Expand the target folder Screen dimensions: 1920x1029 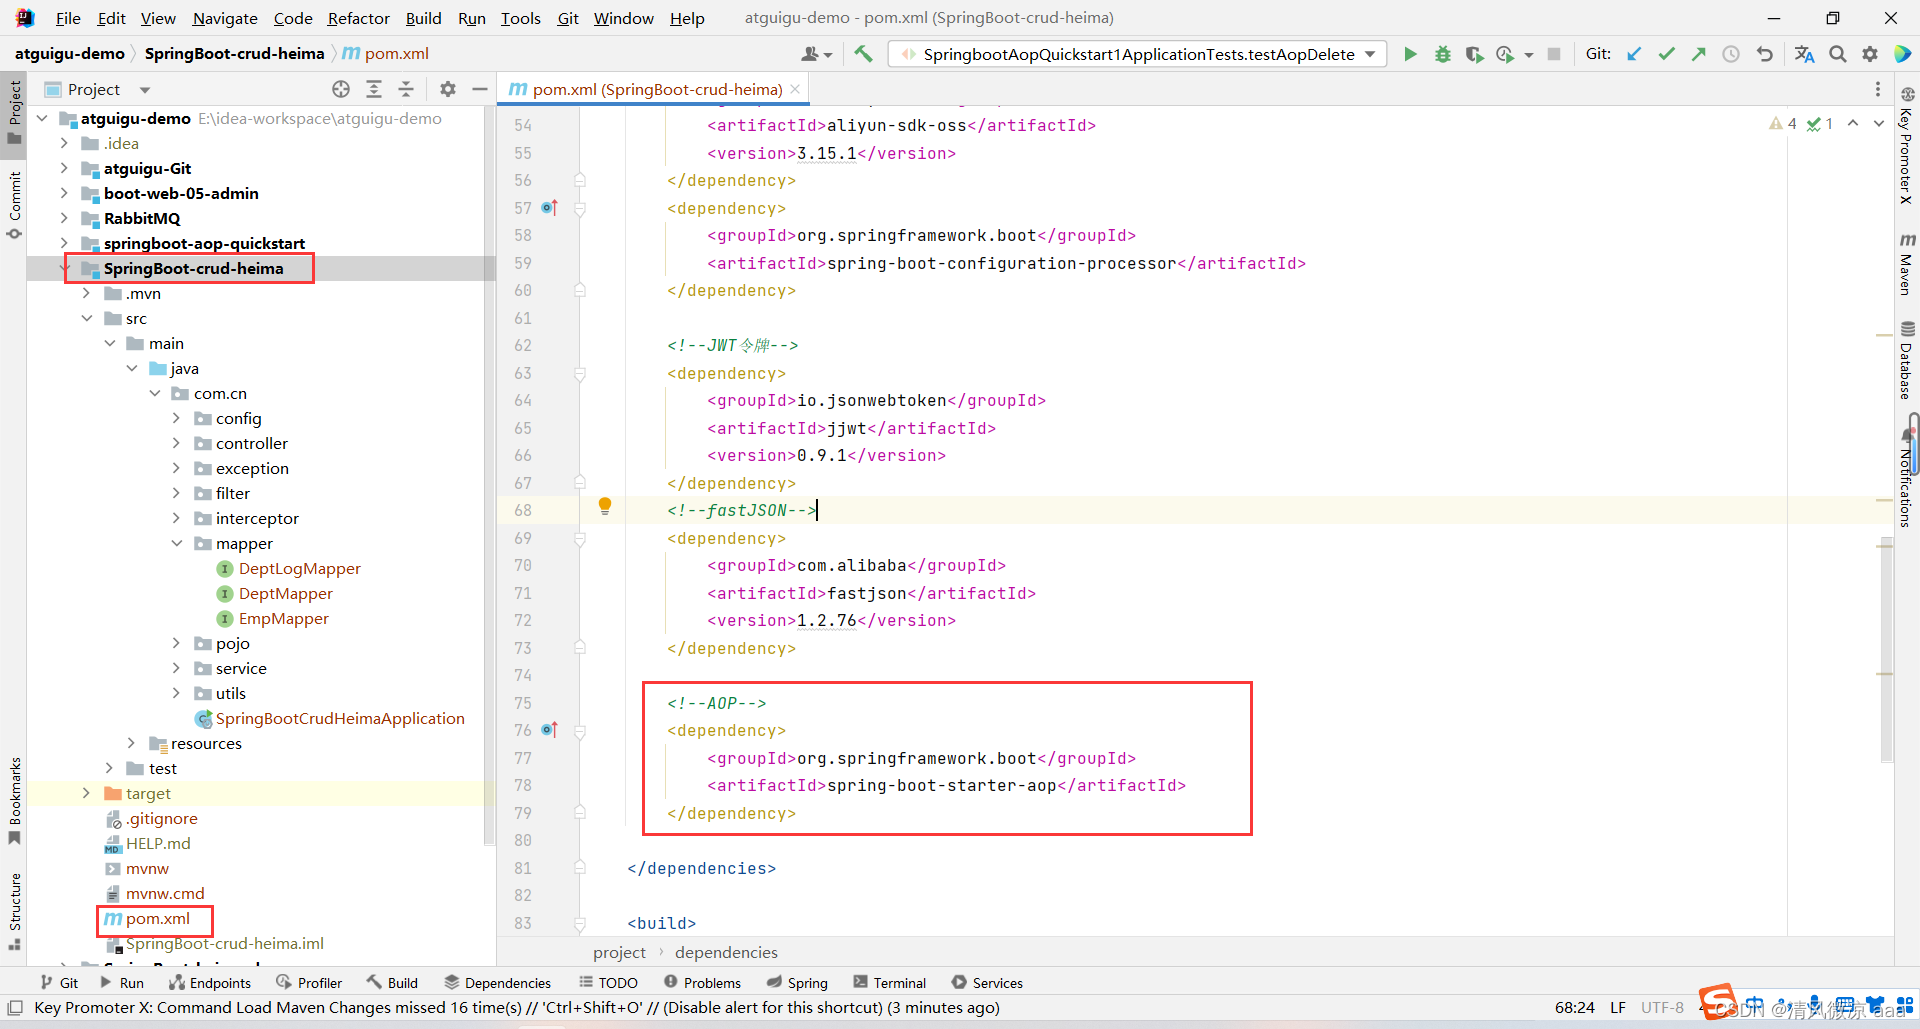[86, 793]
